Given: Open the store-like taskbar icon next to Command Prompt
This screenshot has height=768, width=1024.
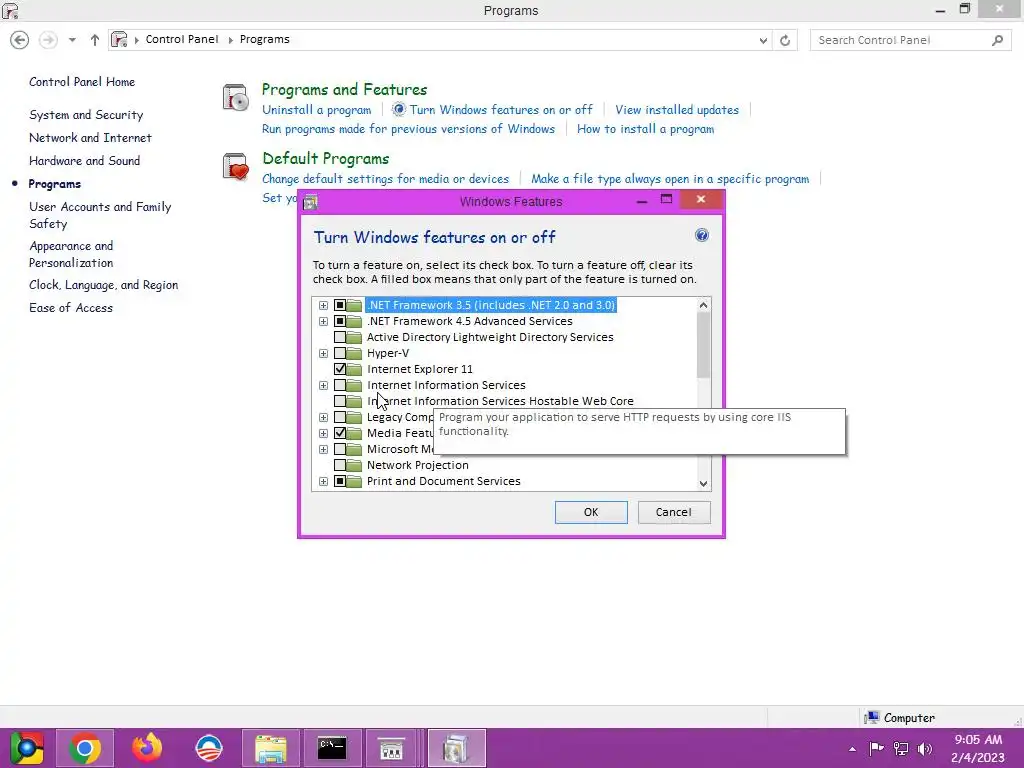Looking at the screenshot, I should click(x=392, y=748).
